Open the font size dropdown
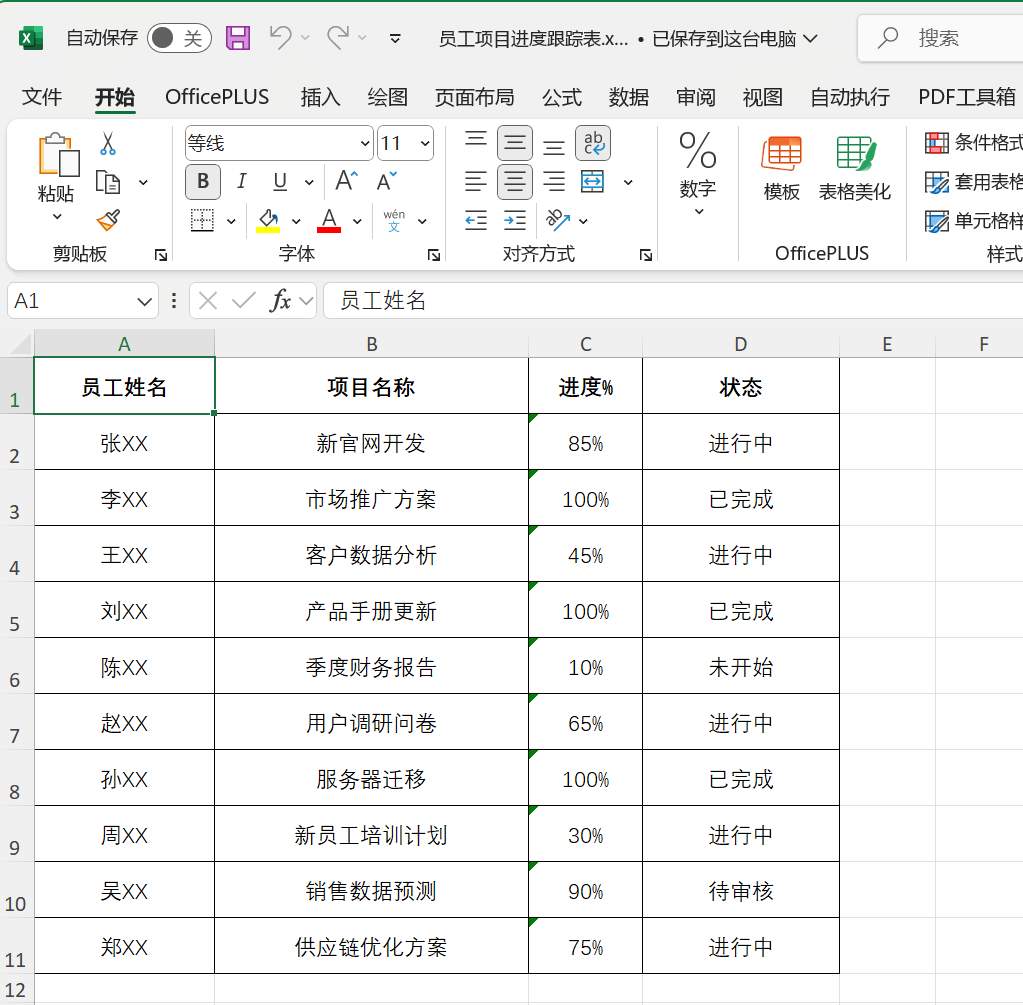1023x1005 pixels. [424, 143]
